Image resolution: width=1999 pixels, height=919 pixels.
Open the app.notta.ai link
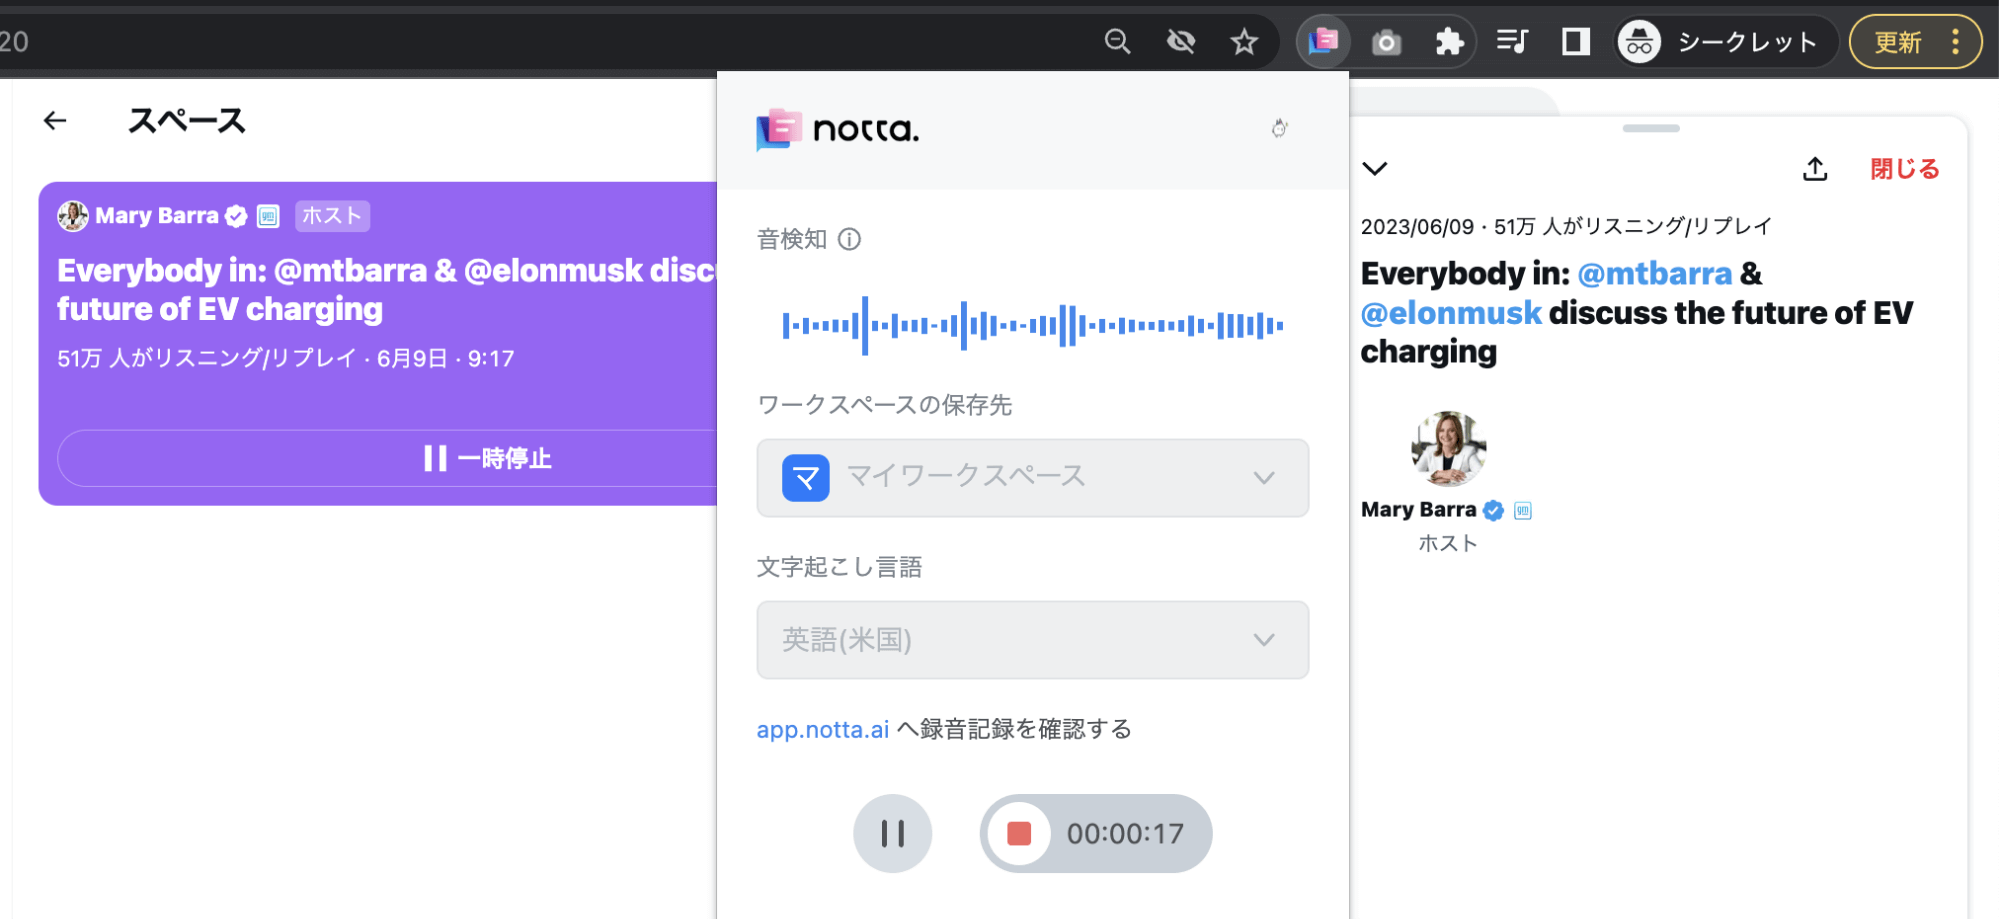pyautogui.click(x=823, y=730)
